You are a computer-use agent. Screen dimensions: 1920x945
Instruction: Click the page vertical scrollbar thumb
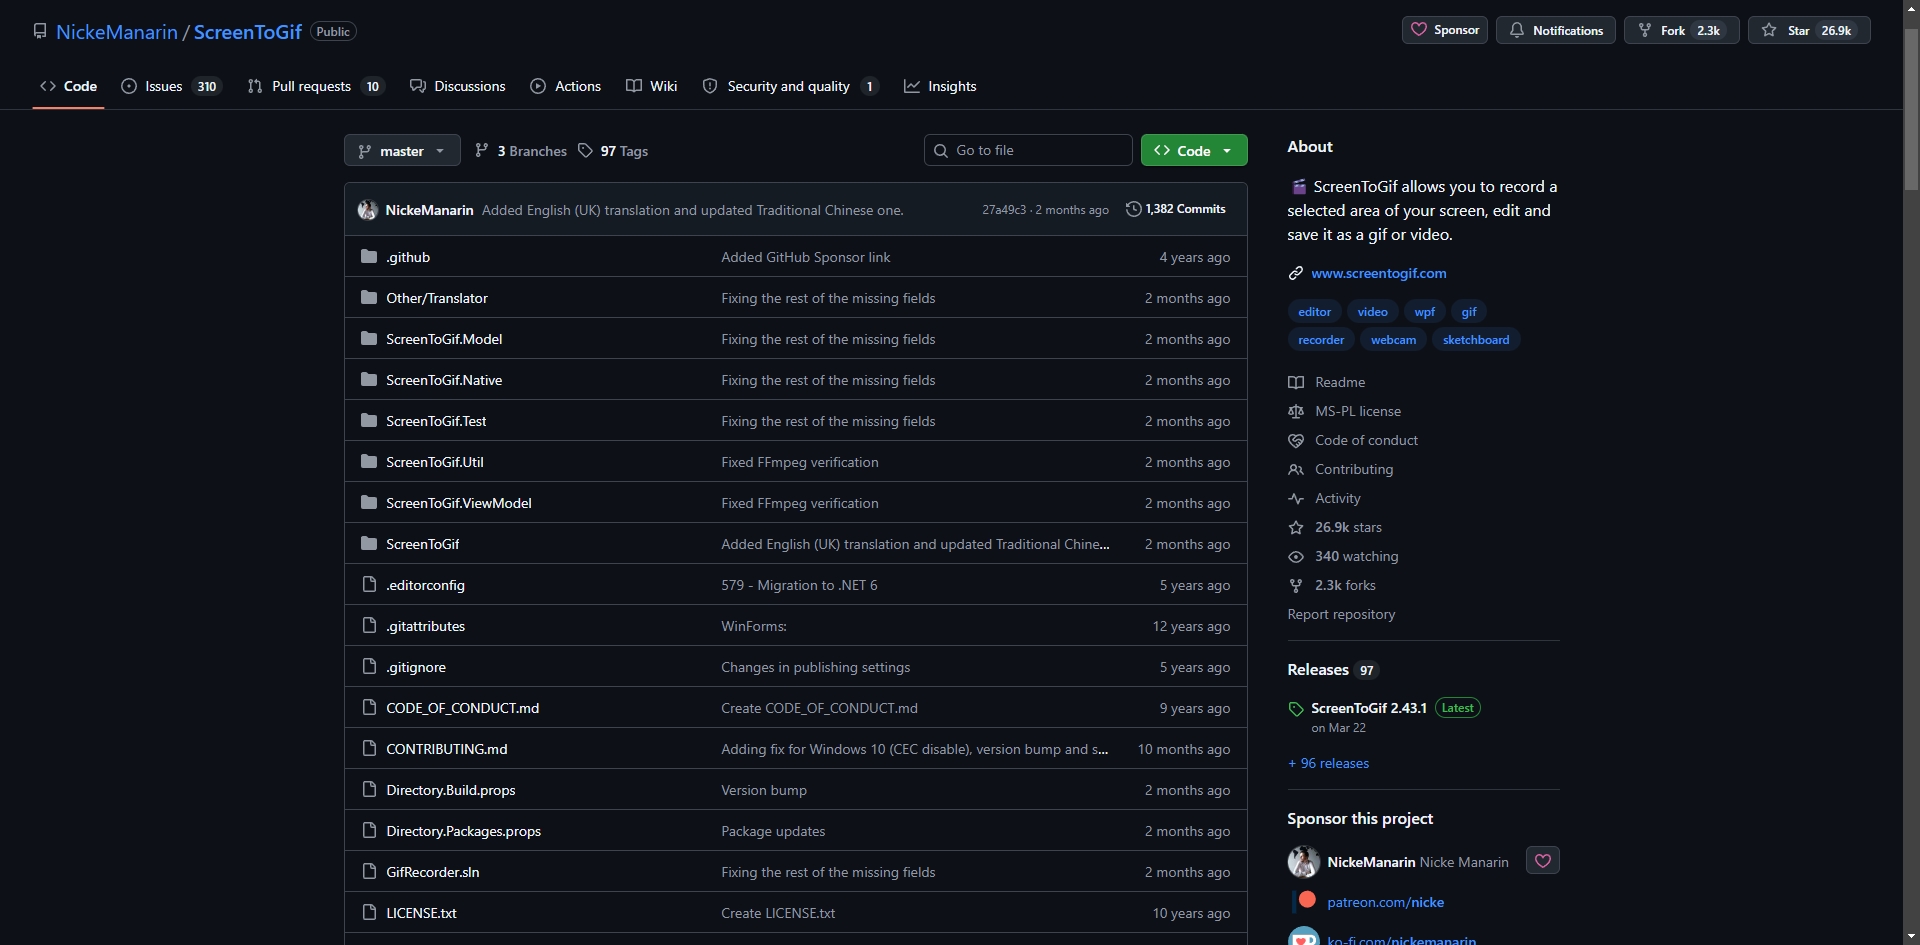point(1911,108)
